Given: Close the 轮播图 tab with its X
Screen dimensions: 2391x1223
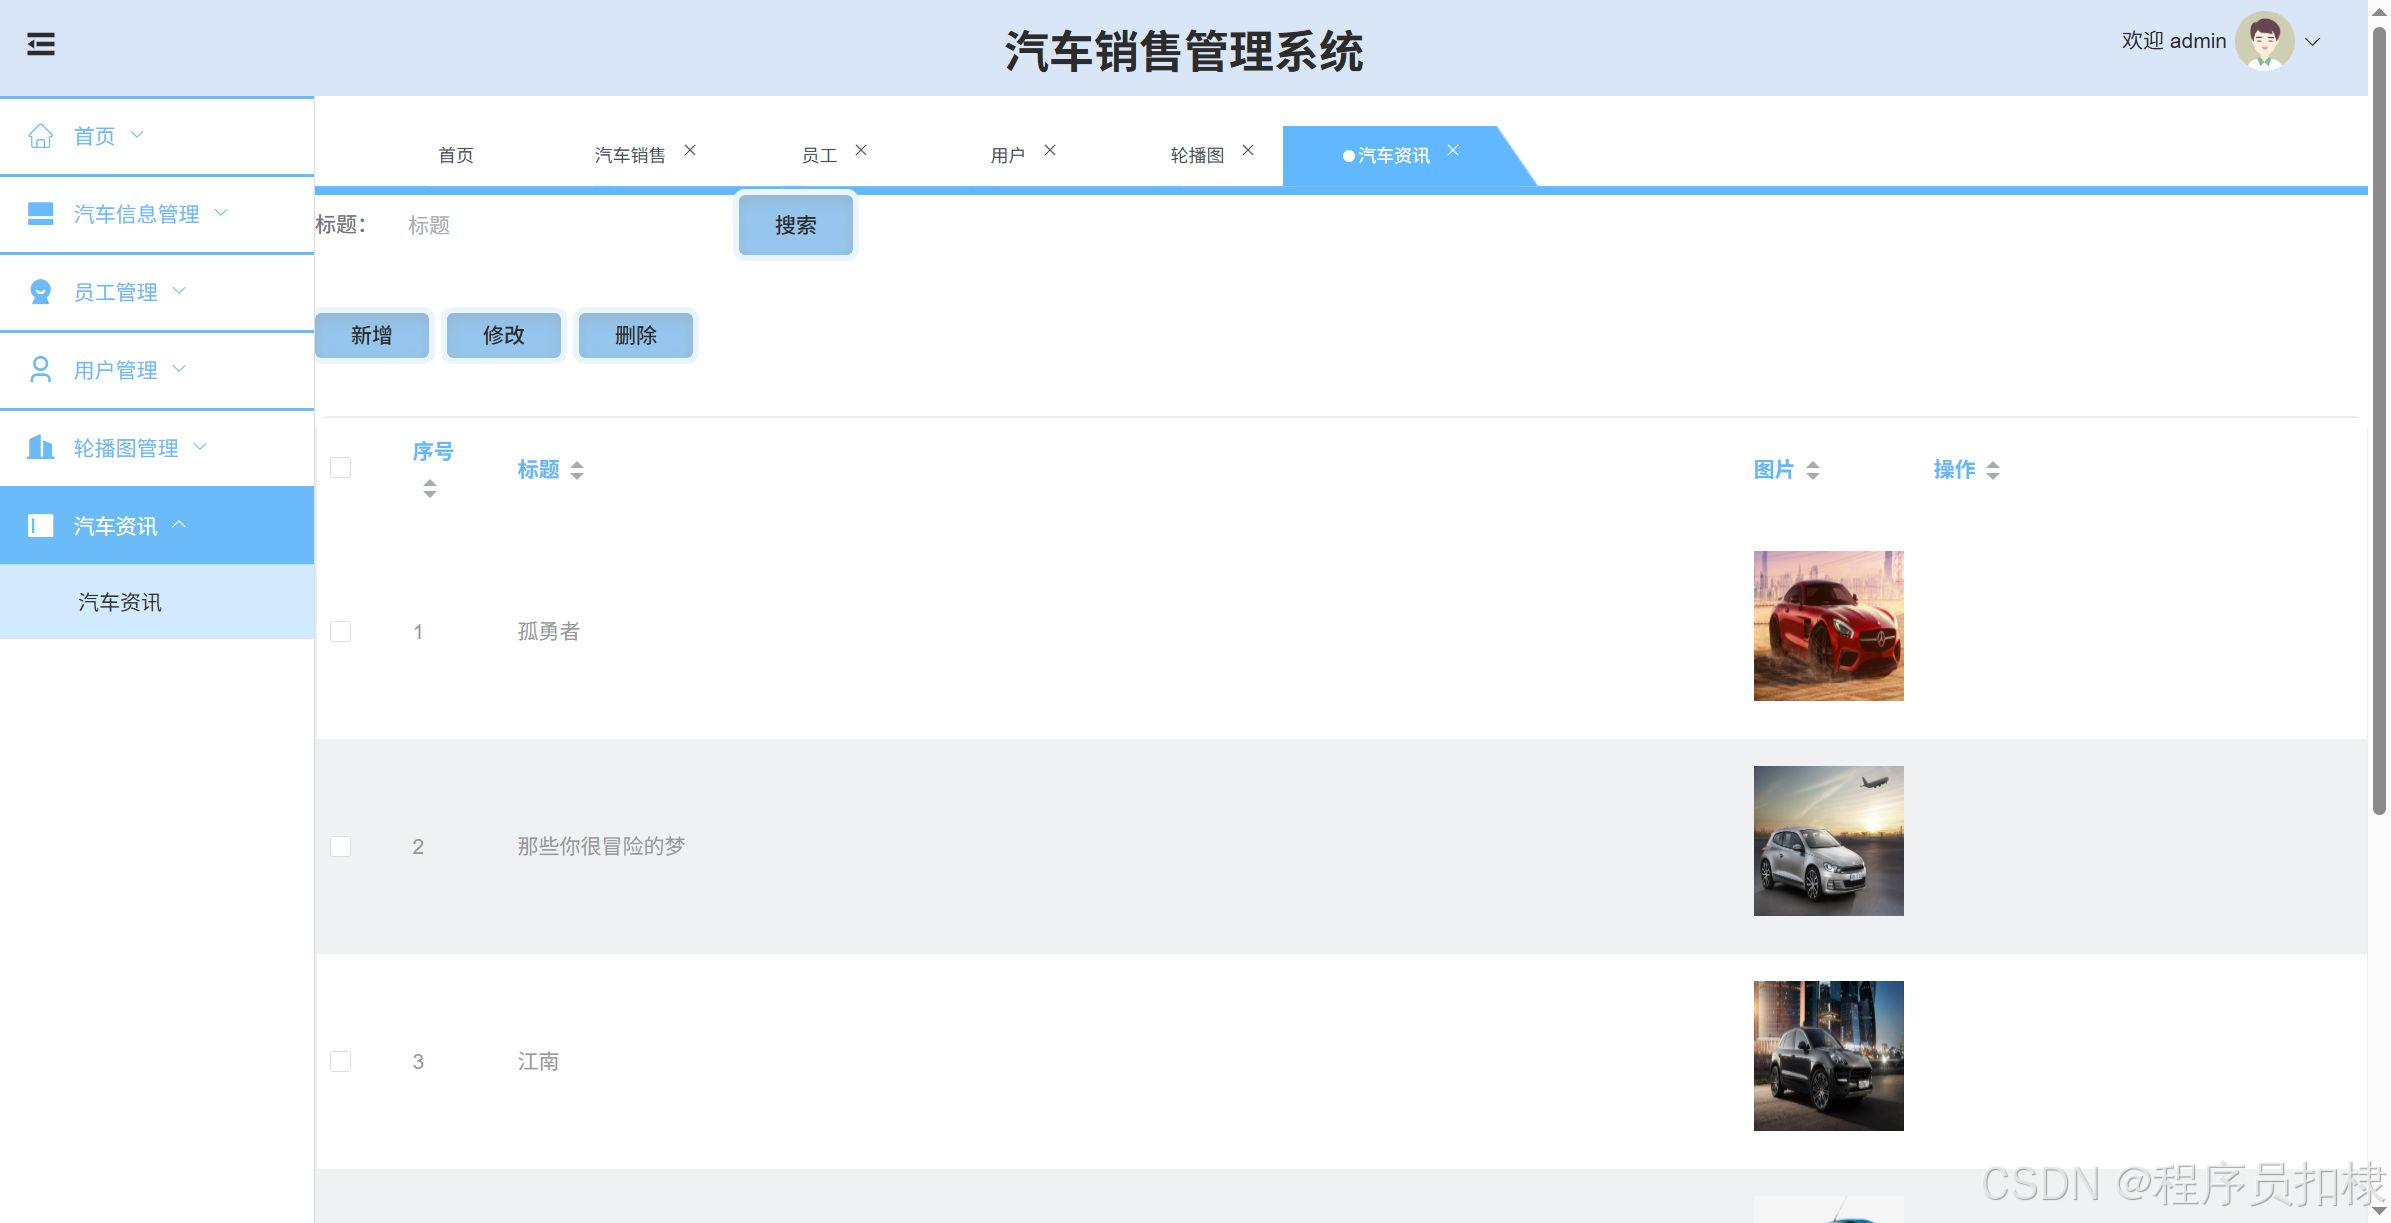Looking at the screenshot, I should [x=1248, y=150].
